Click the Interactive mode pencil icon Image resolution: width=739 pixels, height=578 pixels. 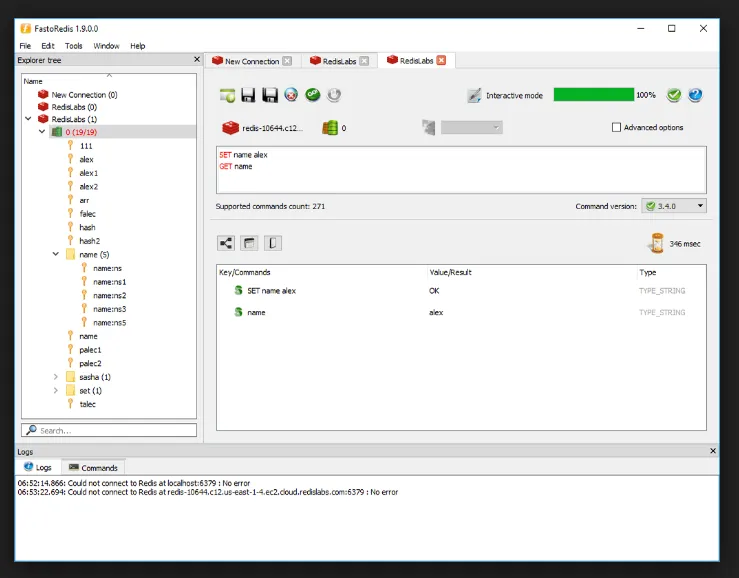(474, 95)
